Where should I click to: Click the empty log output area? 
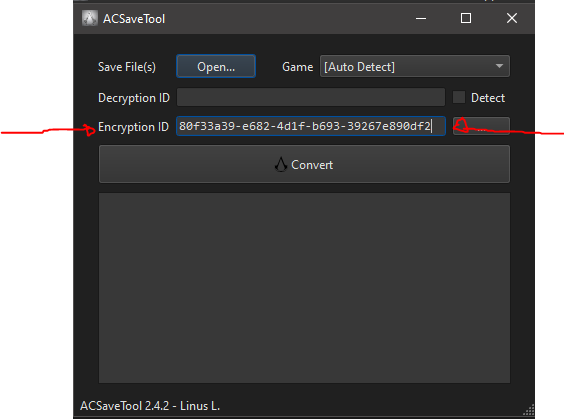click(304, 288)
